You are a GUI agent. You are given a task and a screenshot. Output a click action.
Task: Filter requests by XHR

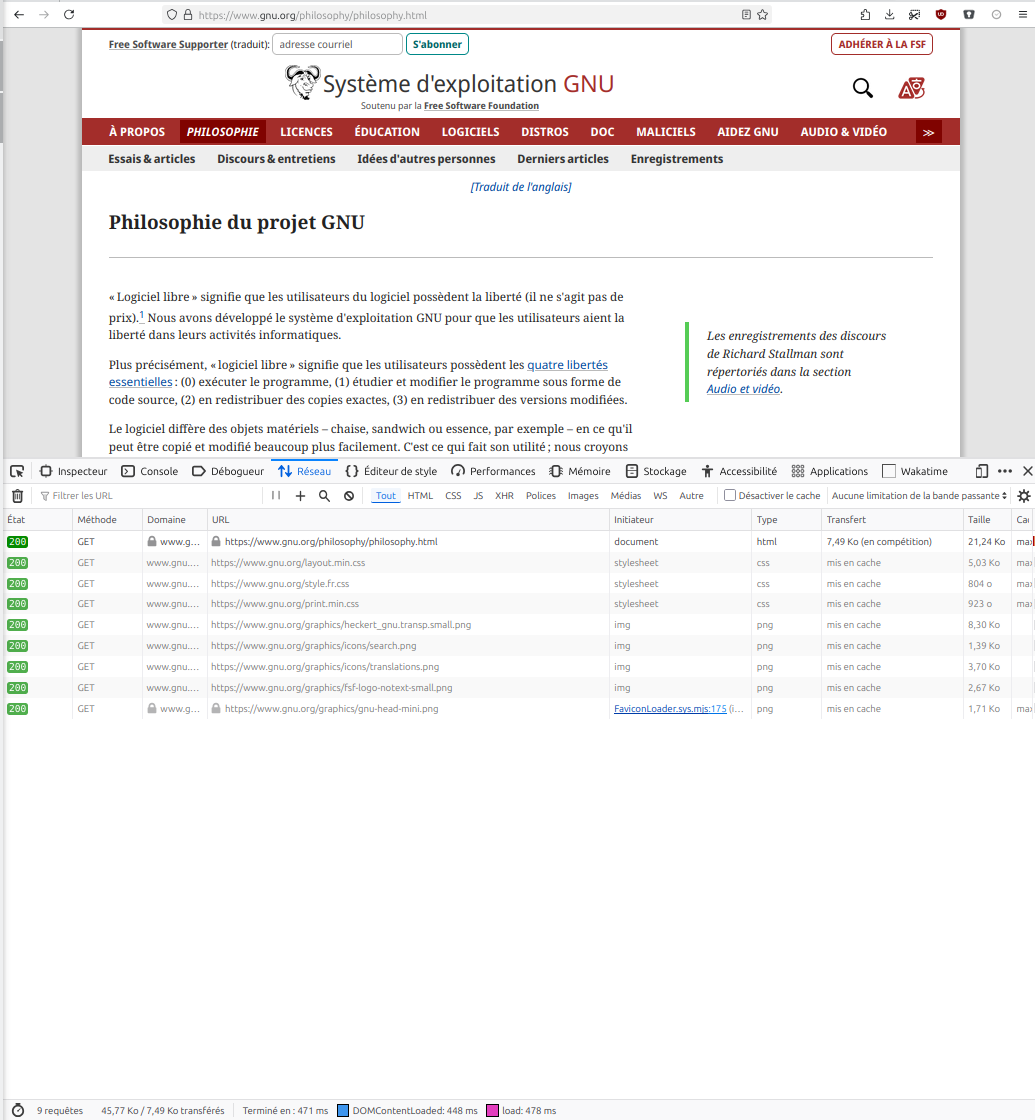pyautogui.click(x=504, y=496)
